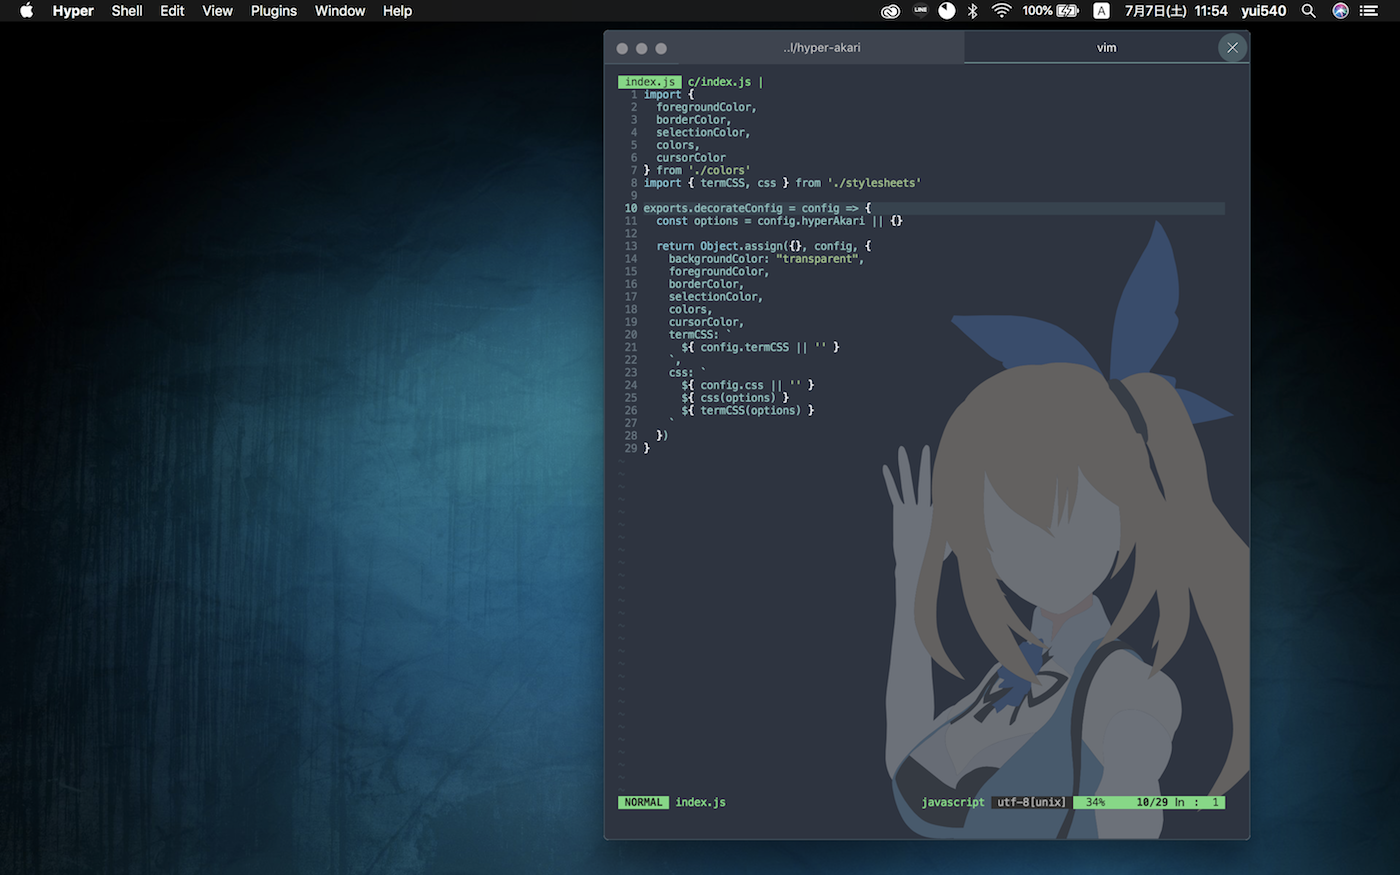
Task: Click the LINE menu bar icon
Action: pos(920,11)
